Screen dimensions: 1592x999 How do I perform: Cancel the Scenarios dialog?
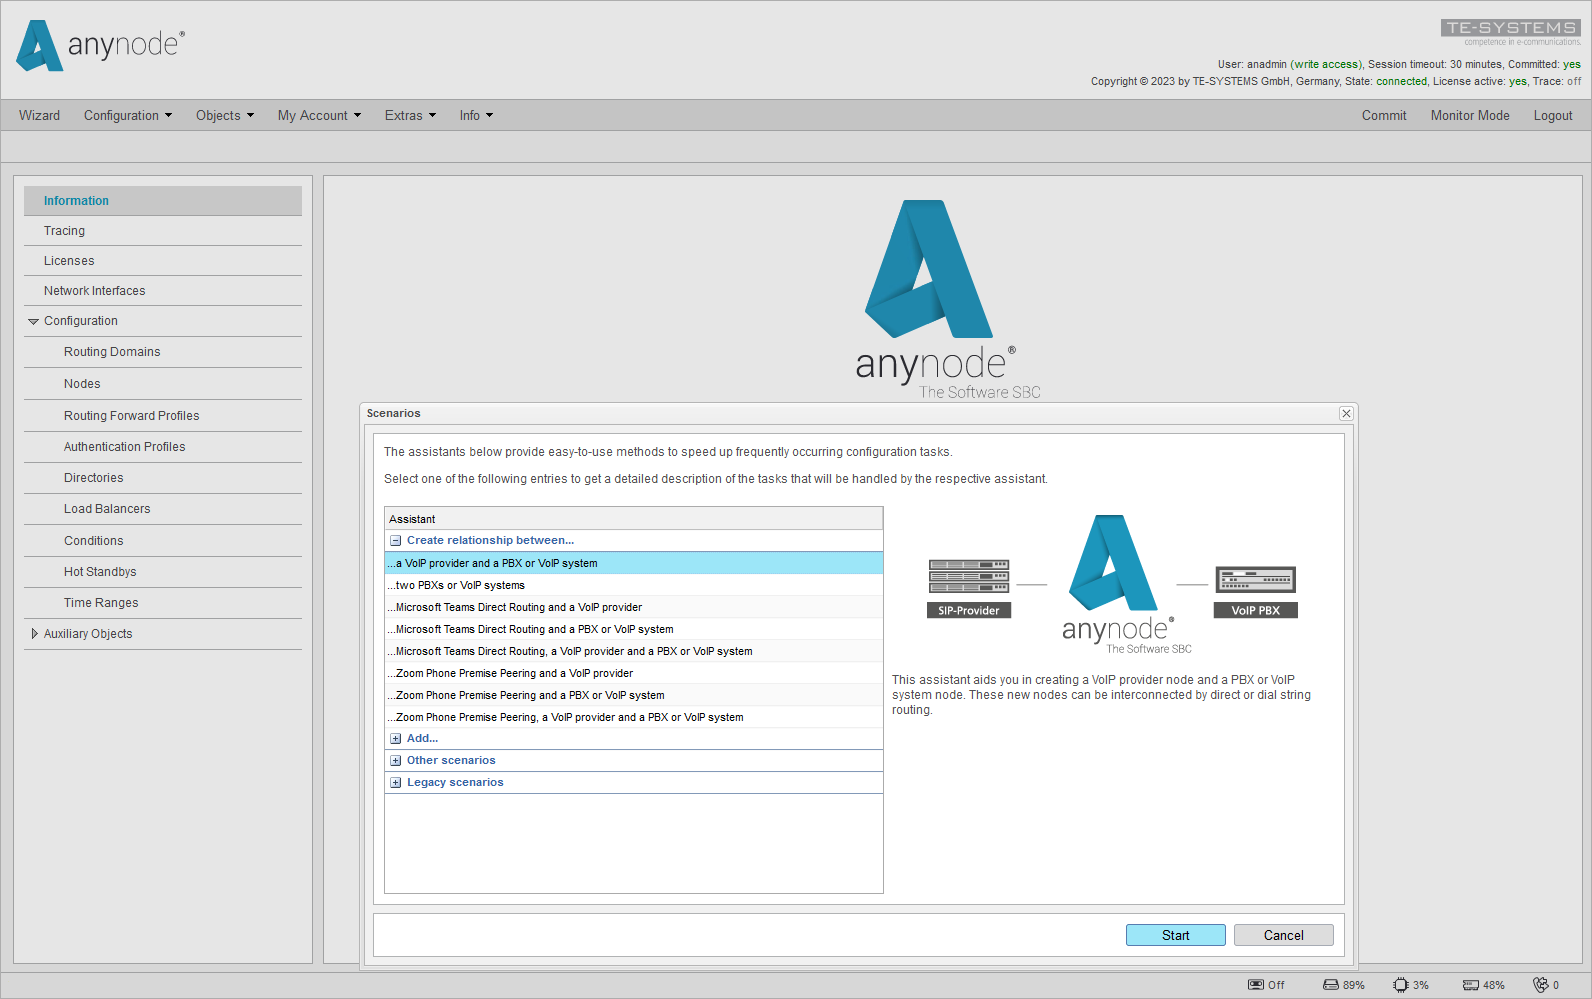coord(1284,935)
